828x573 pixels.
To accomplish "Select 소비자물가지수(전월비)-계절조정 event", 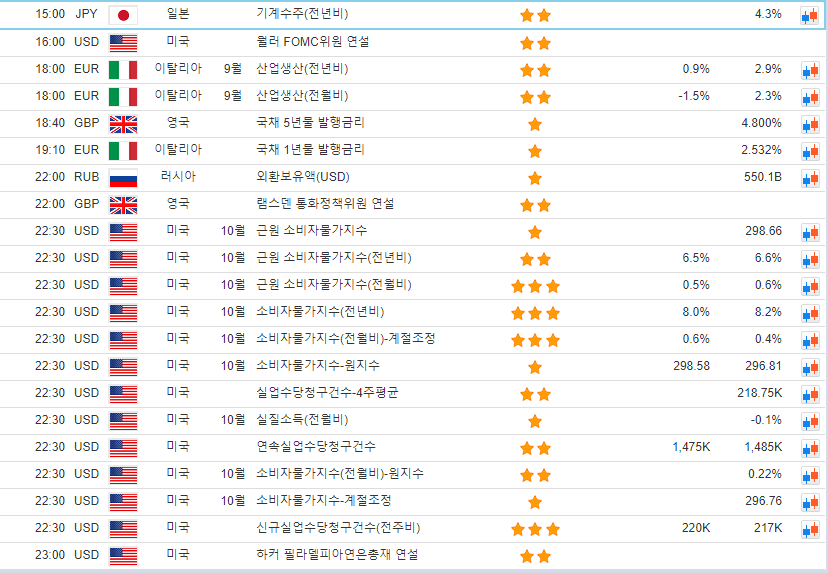I will (345, 339).
